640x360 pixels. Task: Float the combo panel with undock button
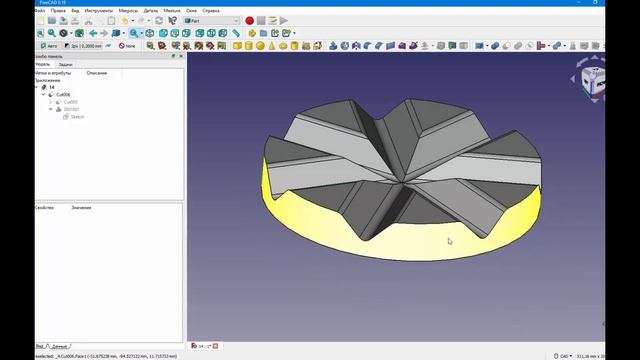(x=173, y=56)
